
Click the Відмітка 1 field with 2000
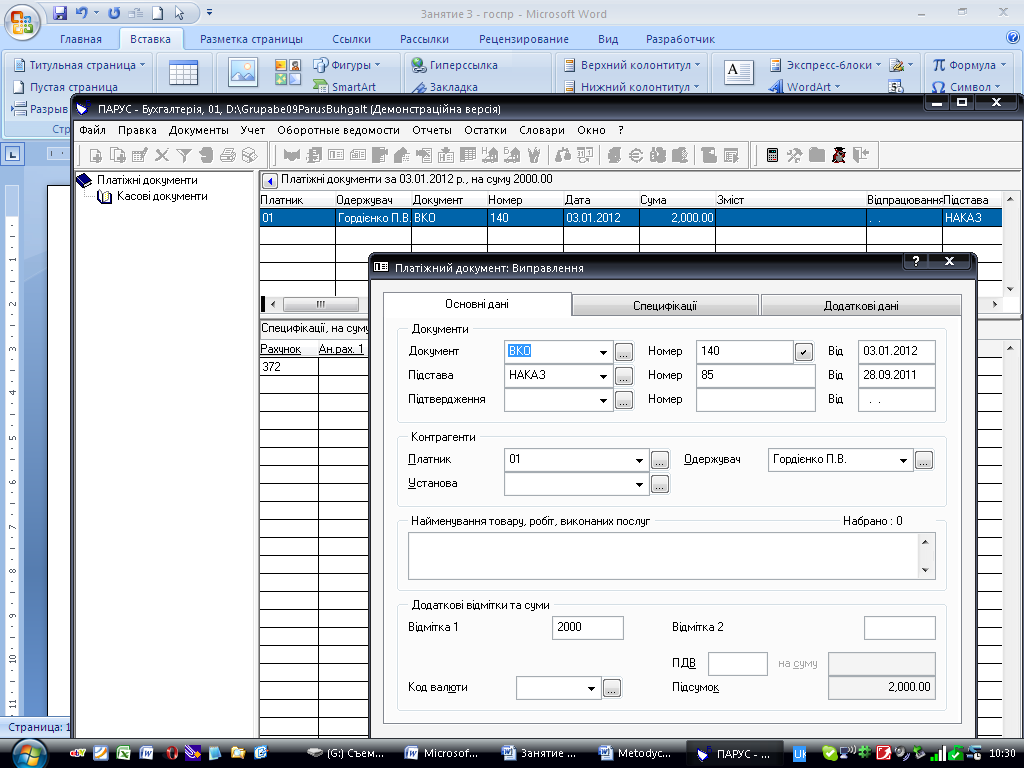[x=588, y=628]
